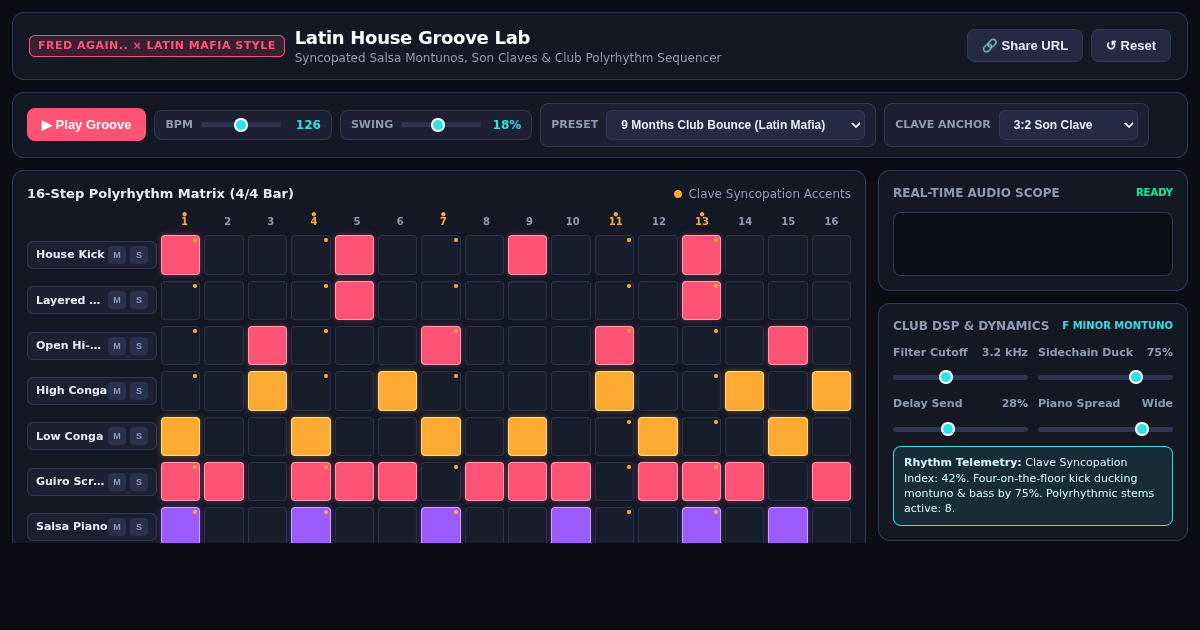
Task: Adjust the Sidechain Duck slider
Action: [x=1105, y=377]
